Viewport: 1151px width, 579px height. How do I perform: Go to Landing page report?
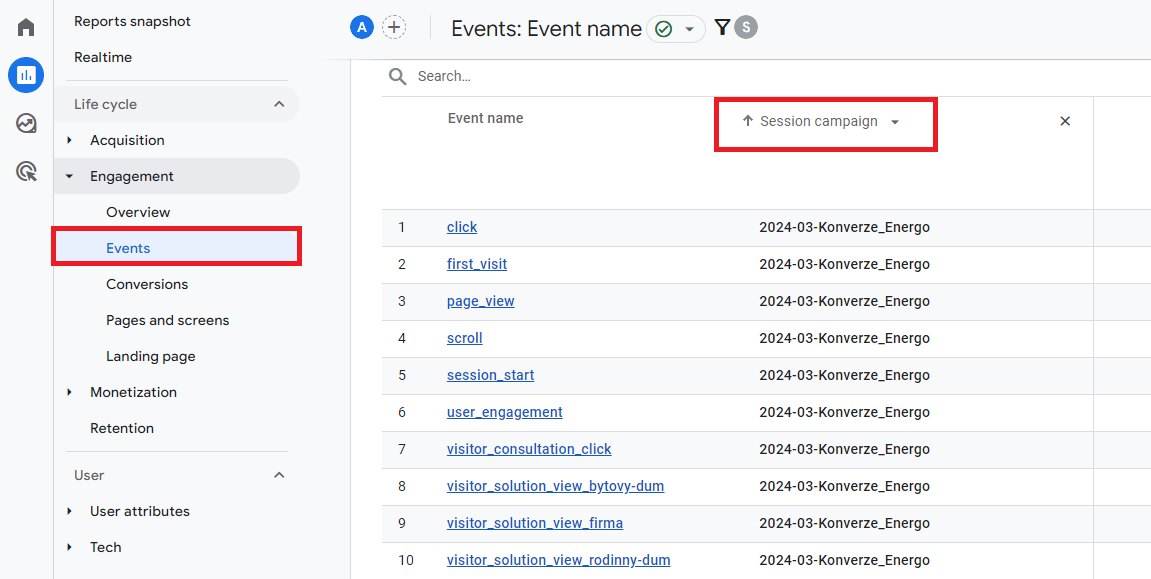point(151,356)
